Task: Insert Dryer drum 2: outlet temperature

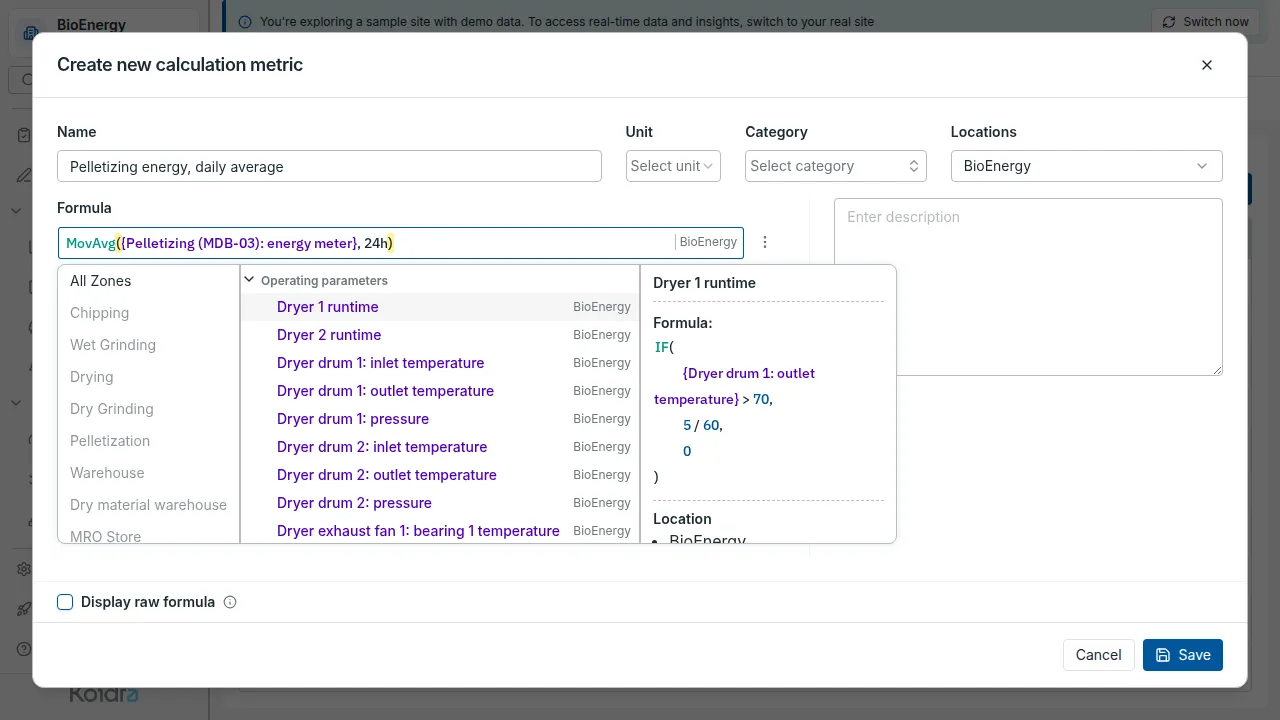Action: pos(440,475)
